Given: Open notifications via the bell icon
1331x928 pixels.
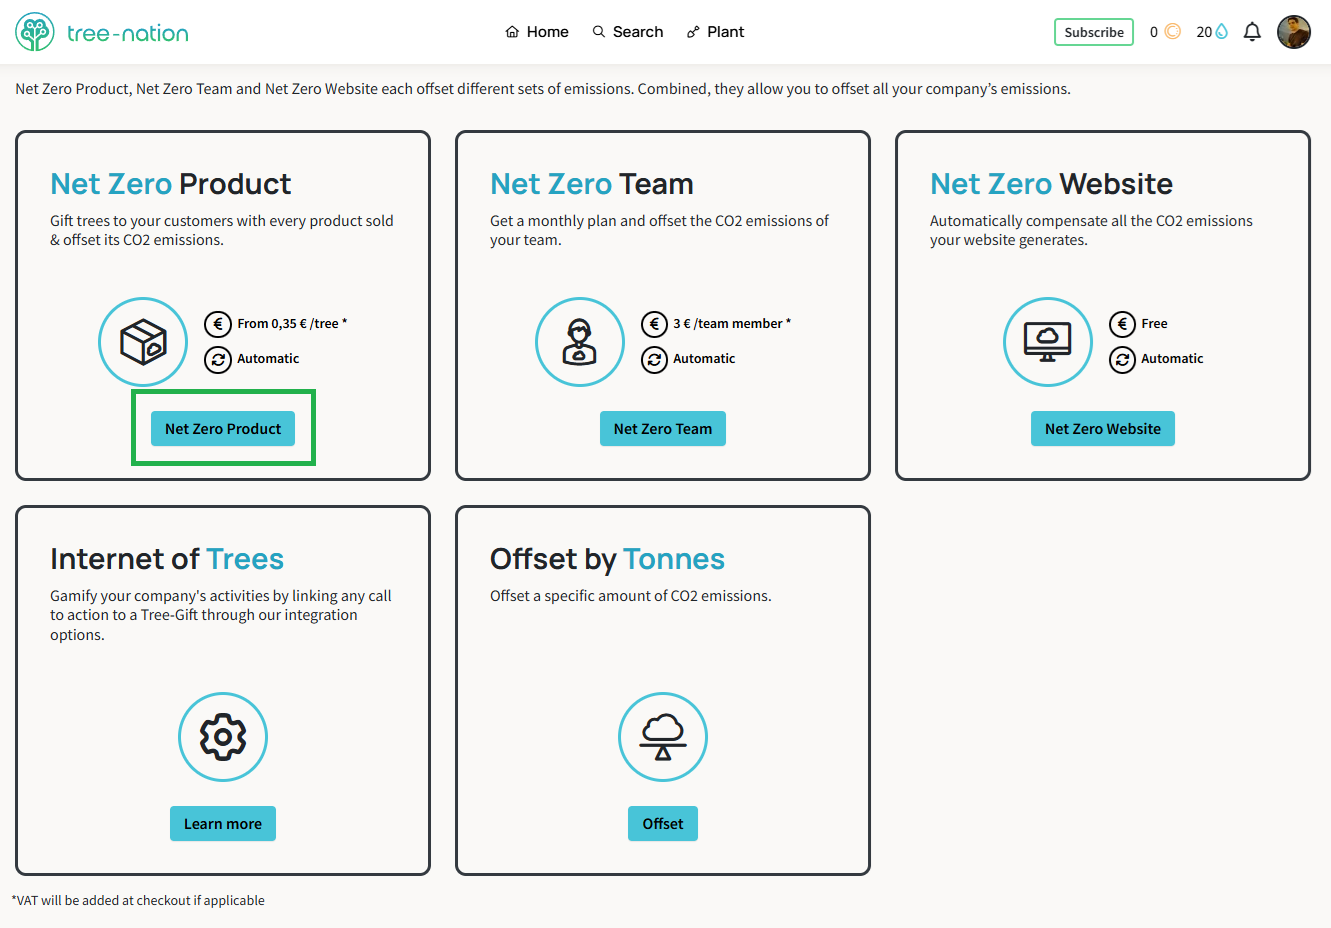Looking at the screenshot, I should coord(1252,32).
